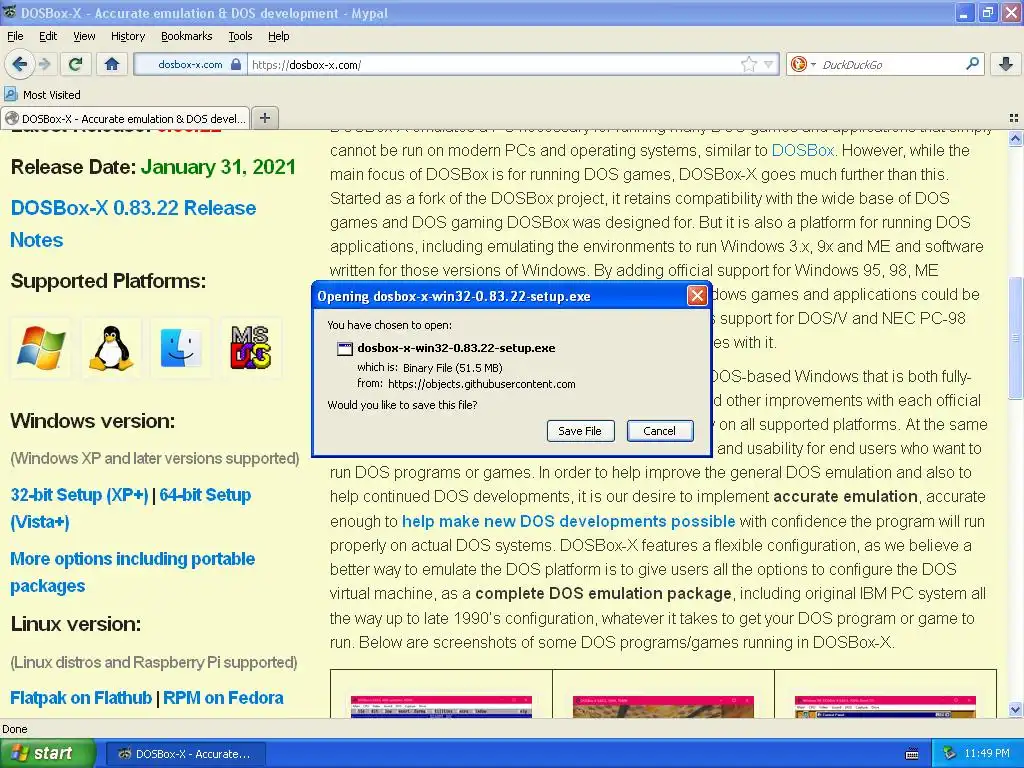The image size is (1024, 768).
Task: Reload the page with the refresh icon
Action: pyautogui.click(x=75, y=64)
